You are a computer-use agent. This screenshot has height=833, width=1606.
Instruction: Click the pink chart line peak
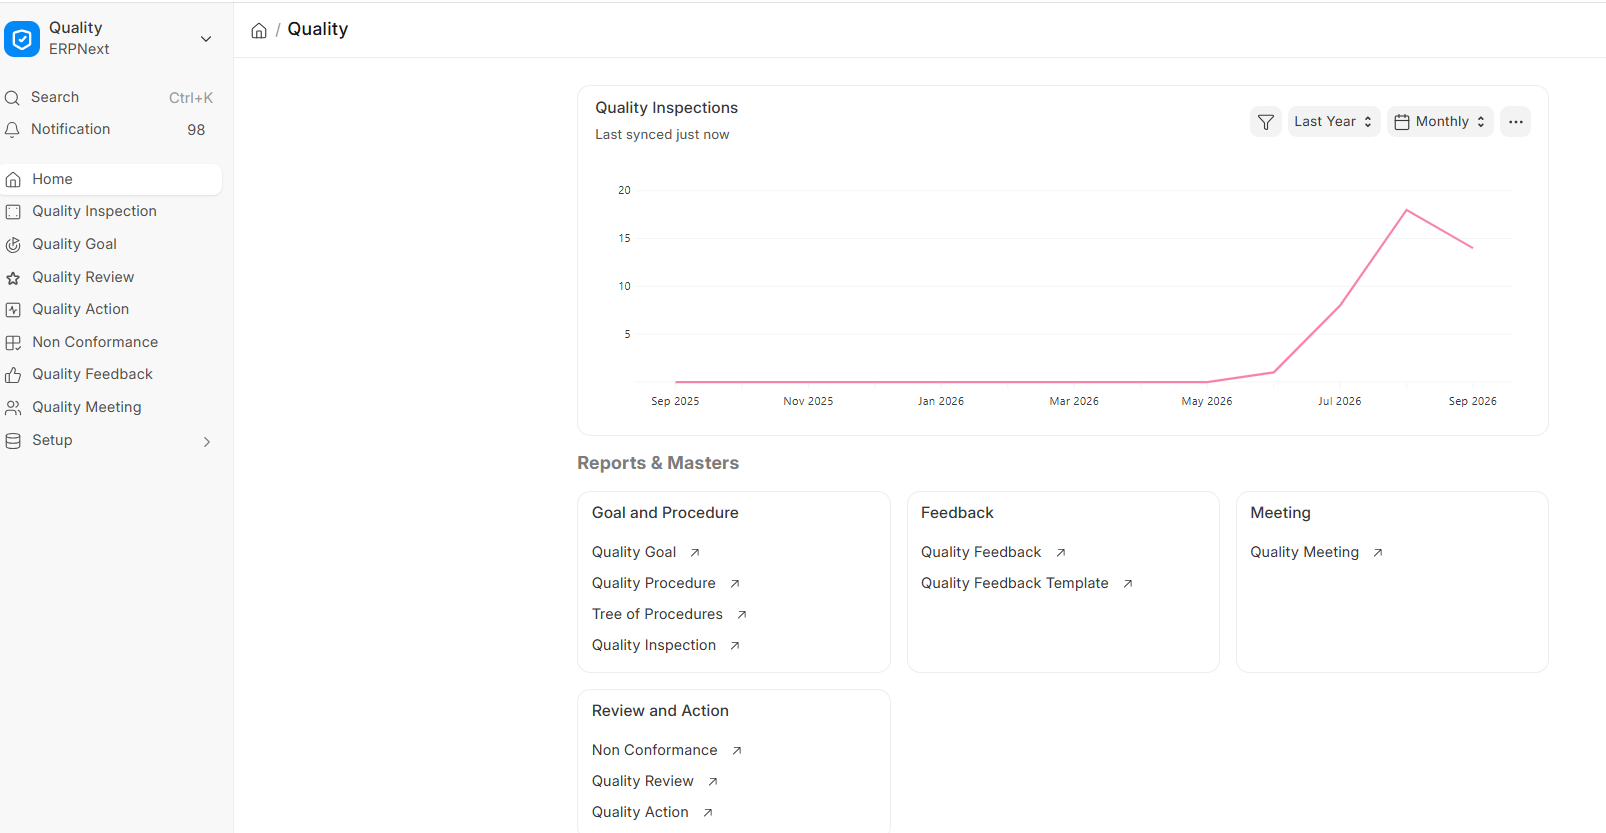click(x=1406, y=210)
